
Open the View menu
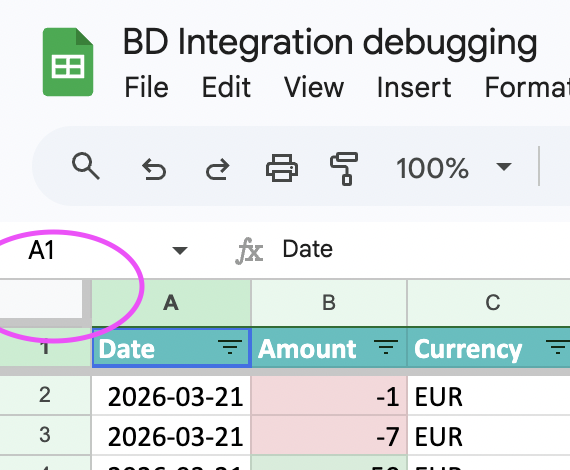314,87
